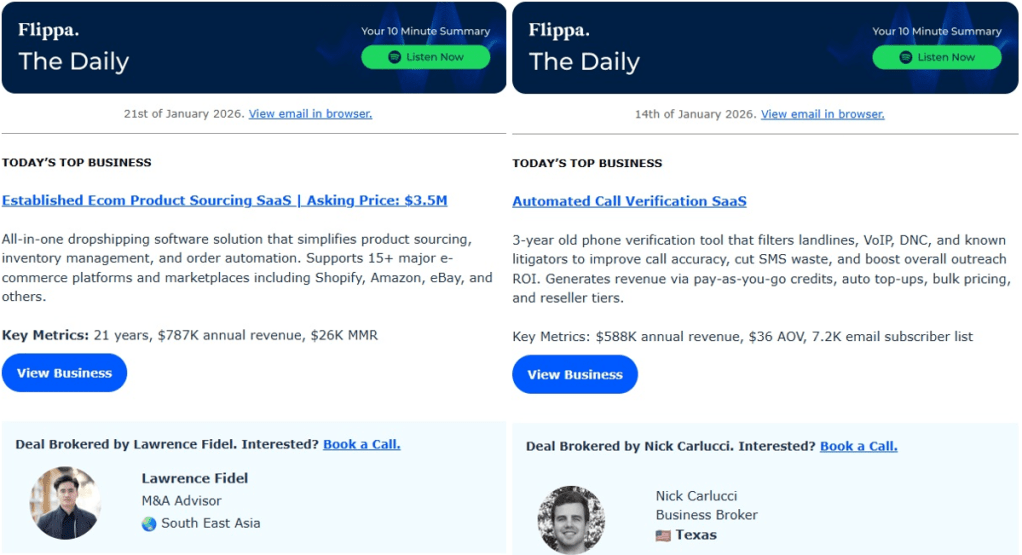Viewport: 1022px width, 555px height.
Task: Click globe icon beside South East Asia
Action: (149, 523)
